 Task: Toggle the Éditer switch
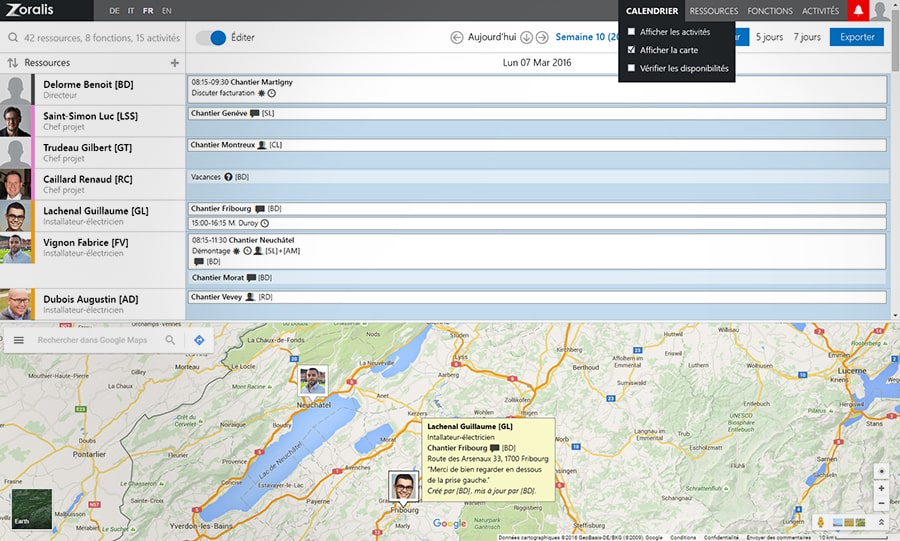(211, 37)
